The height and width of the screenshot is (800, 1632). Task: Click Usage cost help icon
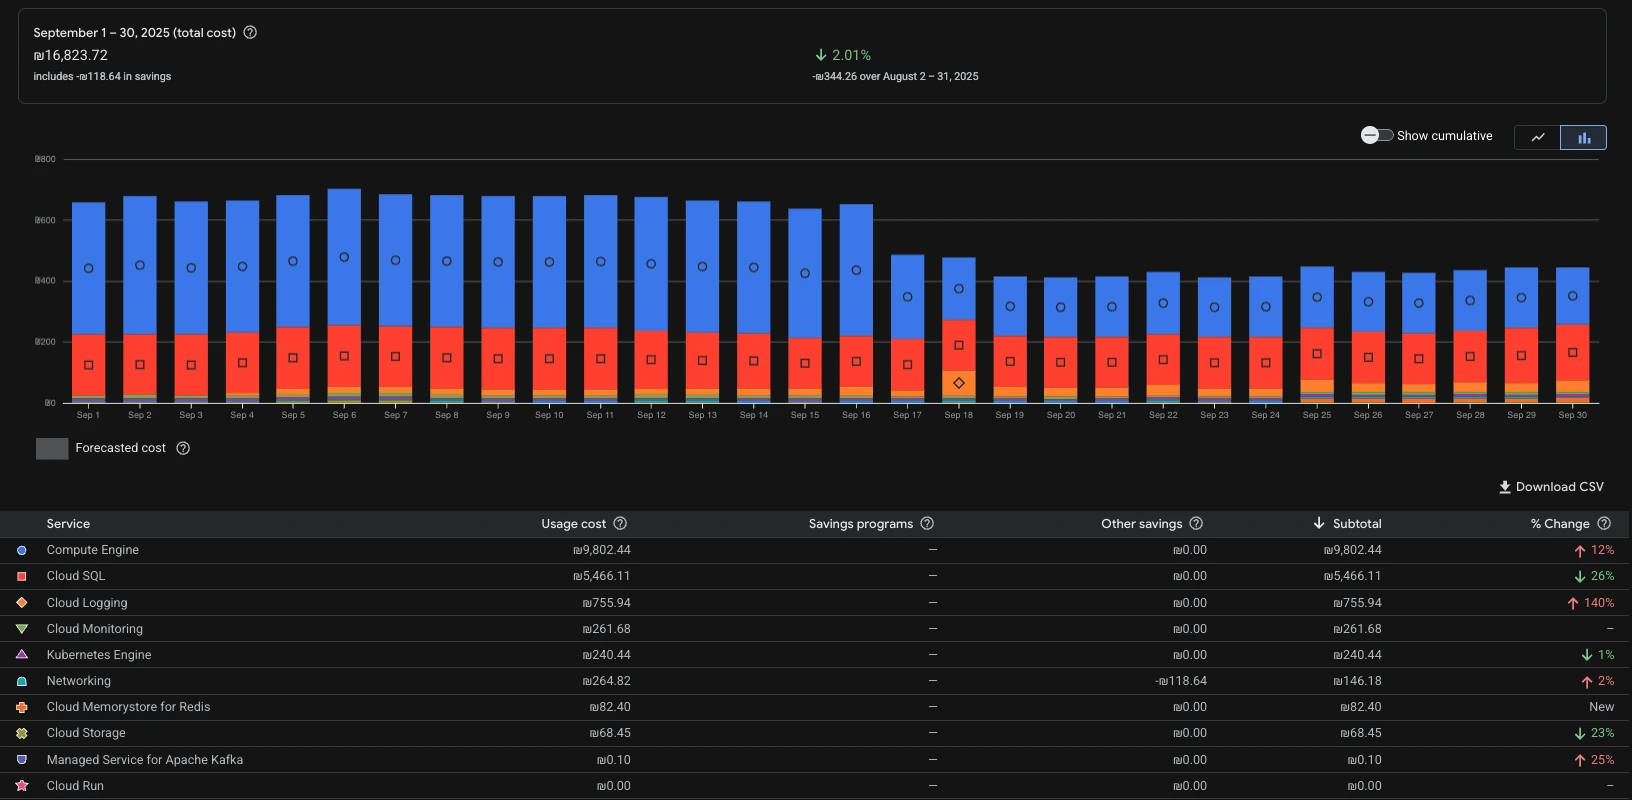click(620, 524)
